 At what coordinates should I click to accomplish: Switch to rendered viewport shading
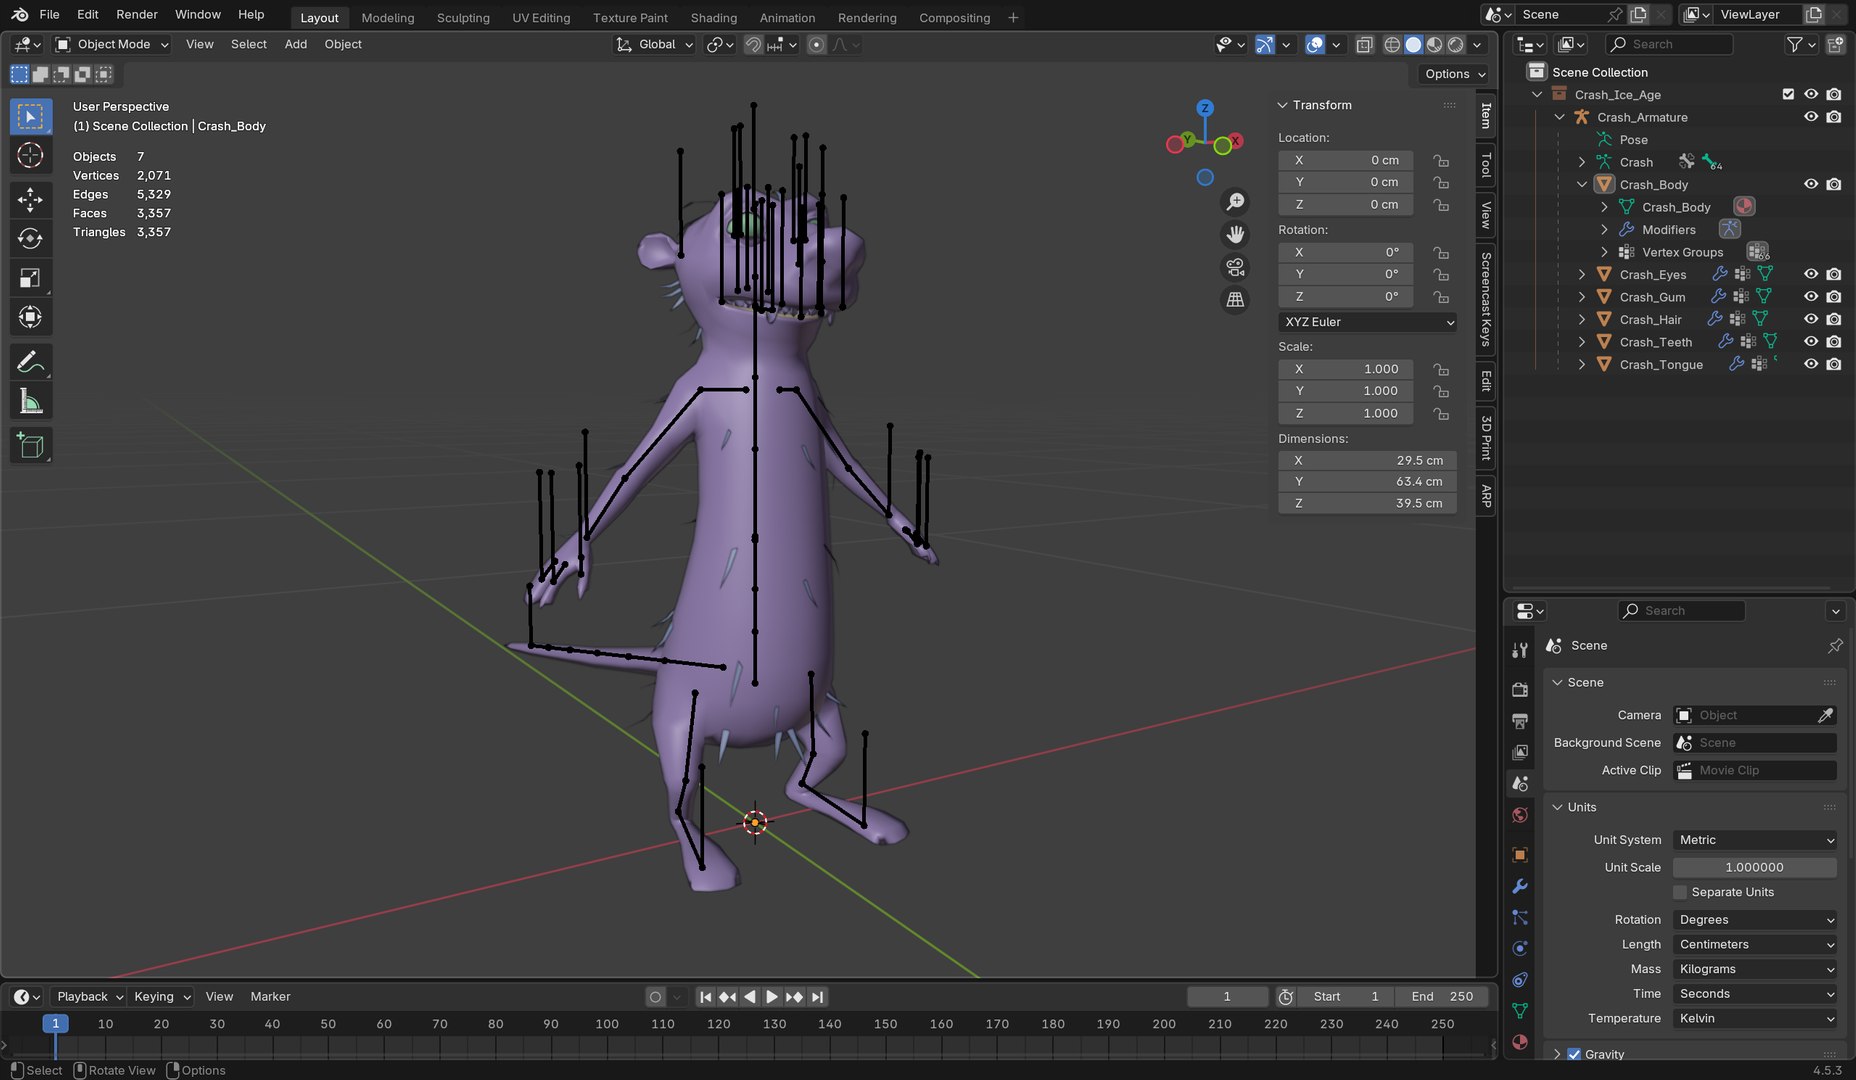tap(1455, 44)
